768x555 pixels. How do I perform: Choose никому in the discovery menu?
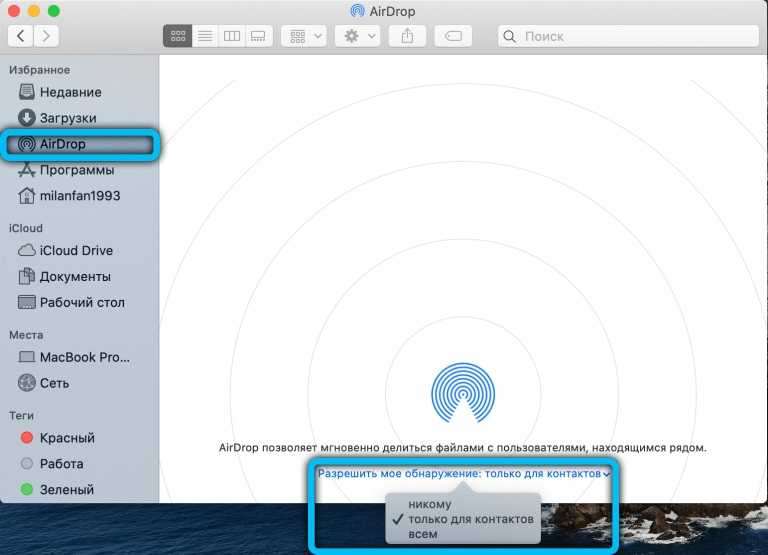pyautogui.click(x=430, y=504)
